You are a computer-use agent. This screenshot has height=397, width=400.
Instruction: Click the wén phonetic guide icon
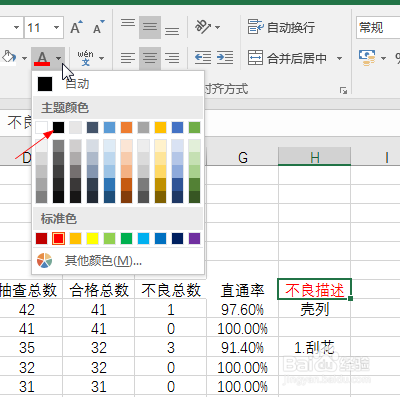(85, 58)
